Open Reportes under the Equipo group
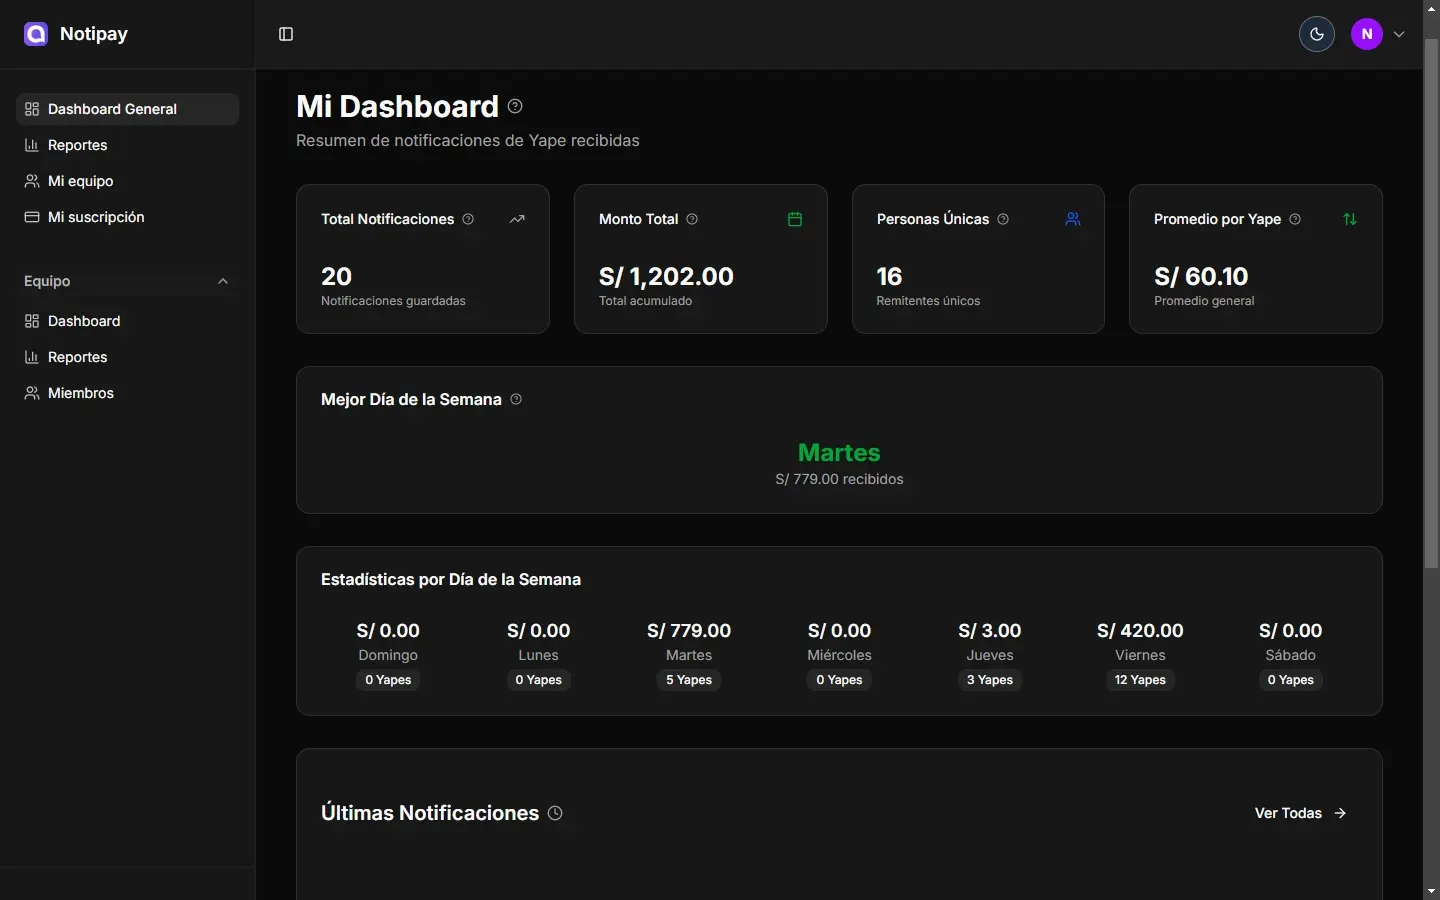 (x=77, y=357)
